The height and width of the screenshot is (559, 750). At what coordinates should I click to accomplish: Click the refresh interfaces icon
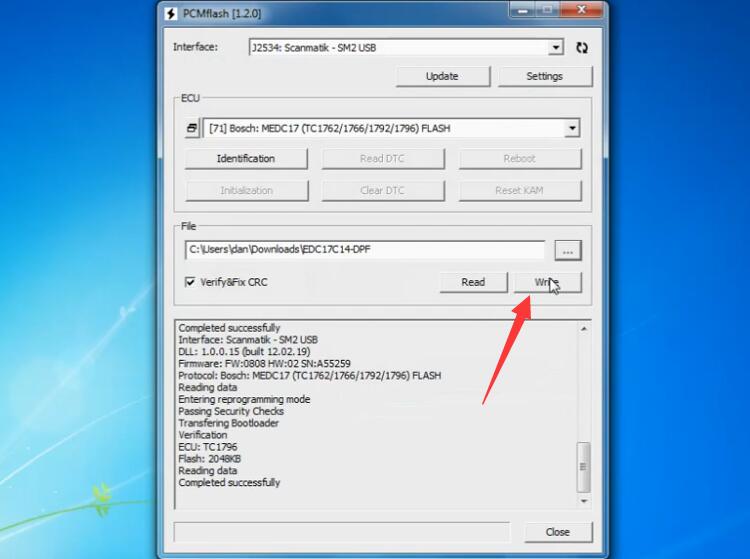tap(582, 48)
